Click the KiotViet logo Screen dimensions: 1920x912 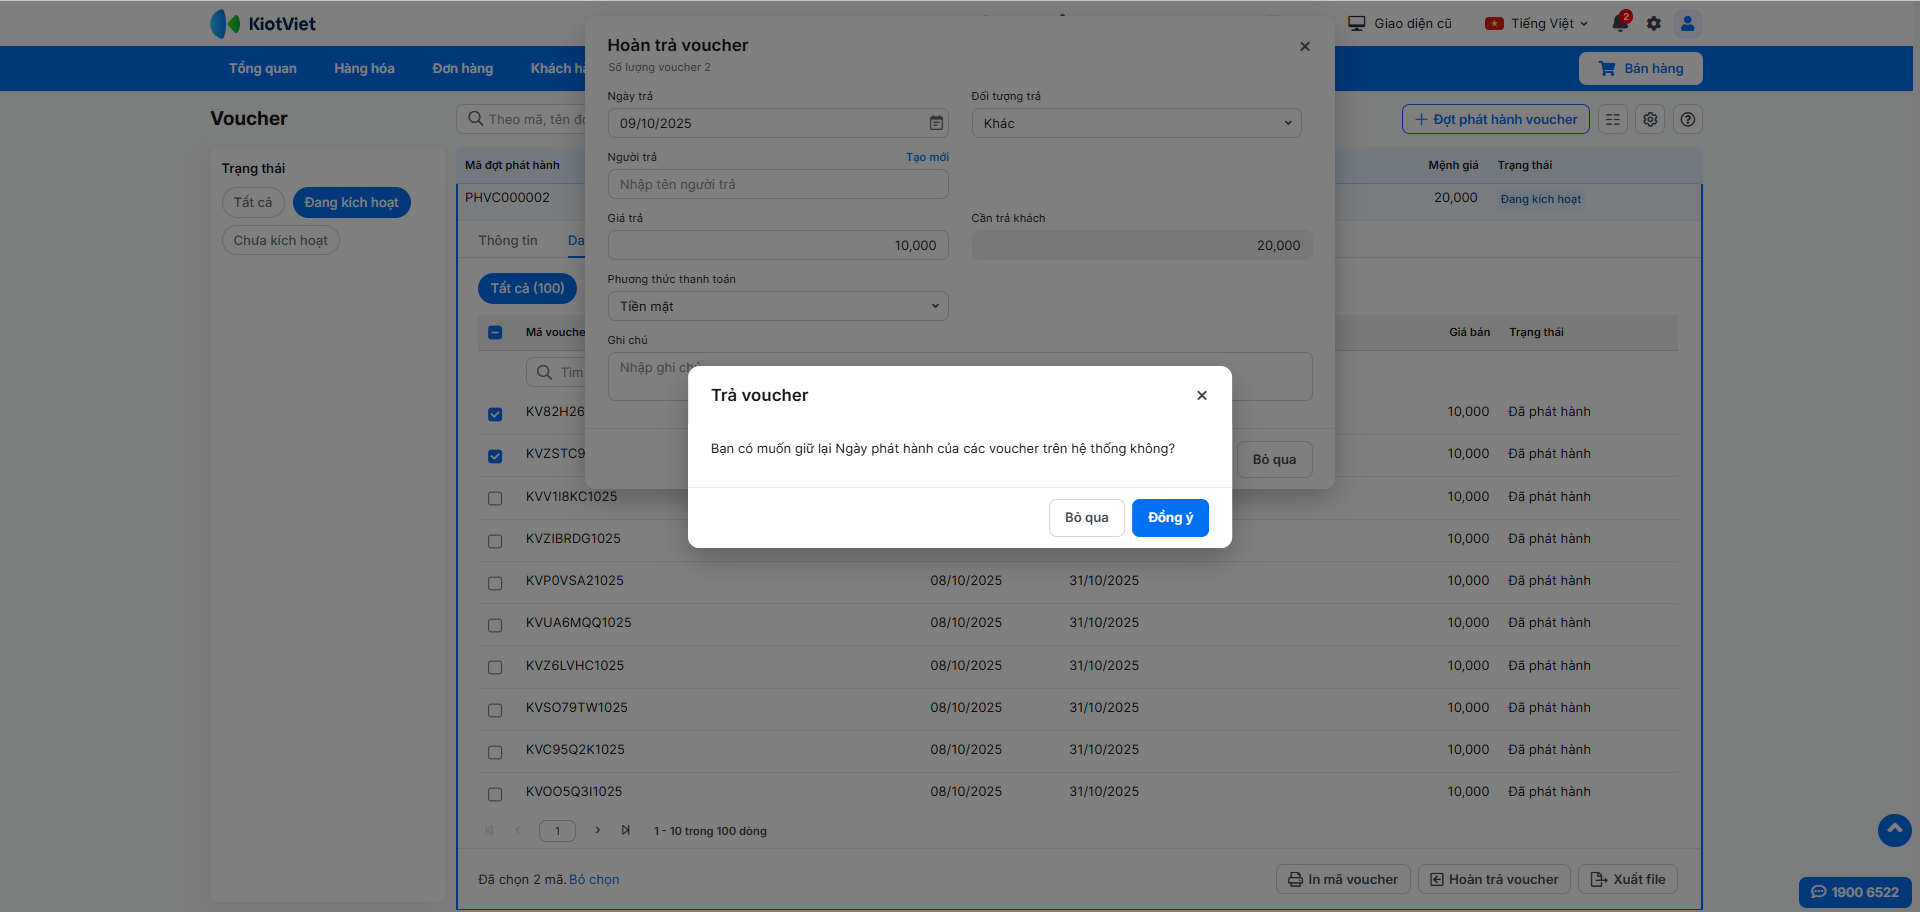coord(263,23)
